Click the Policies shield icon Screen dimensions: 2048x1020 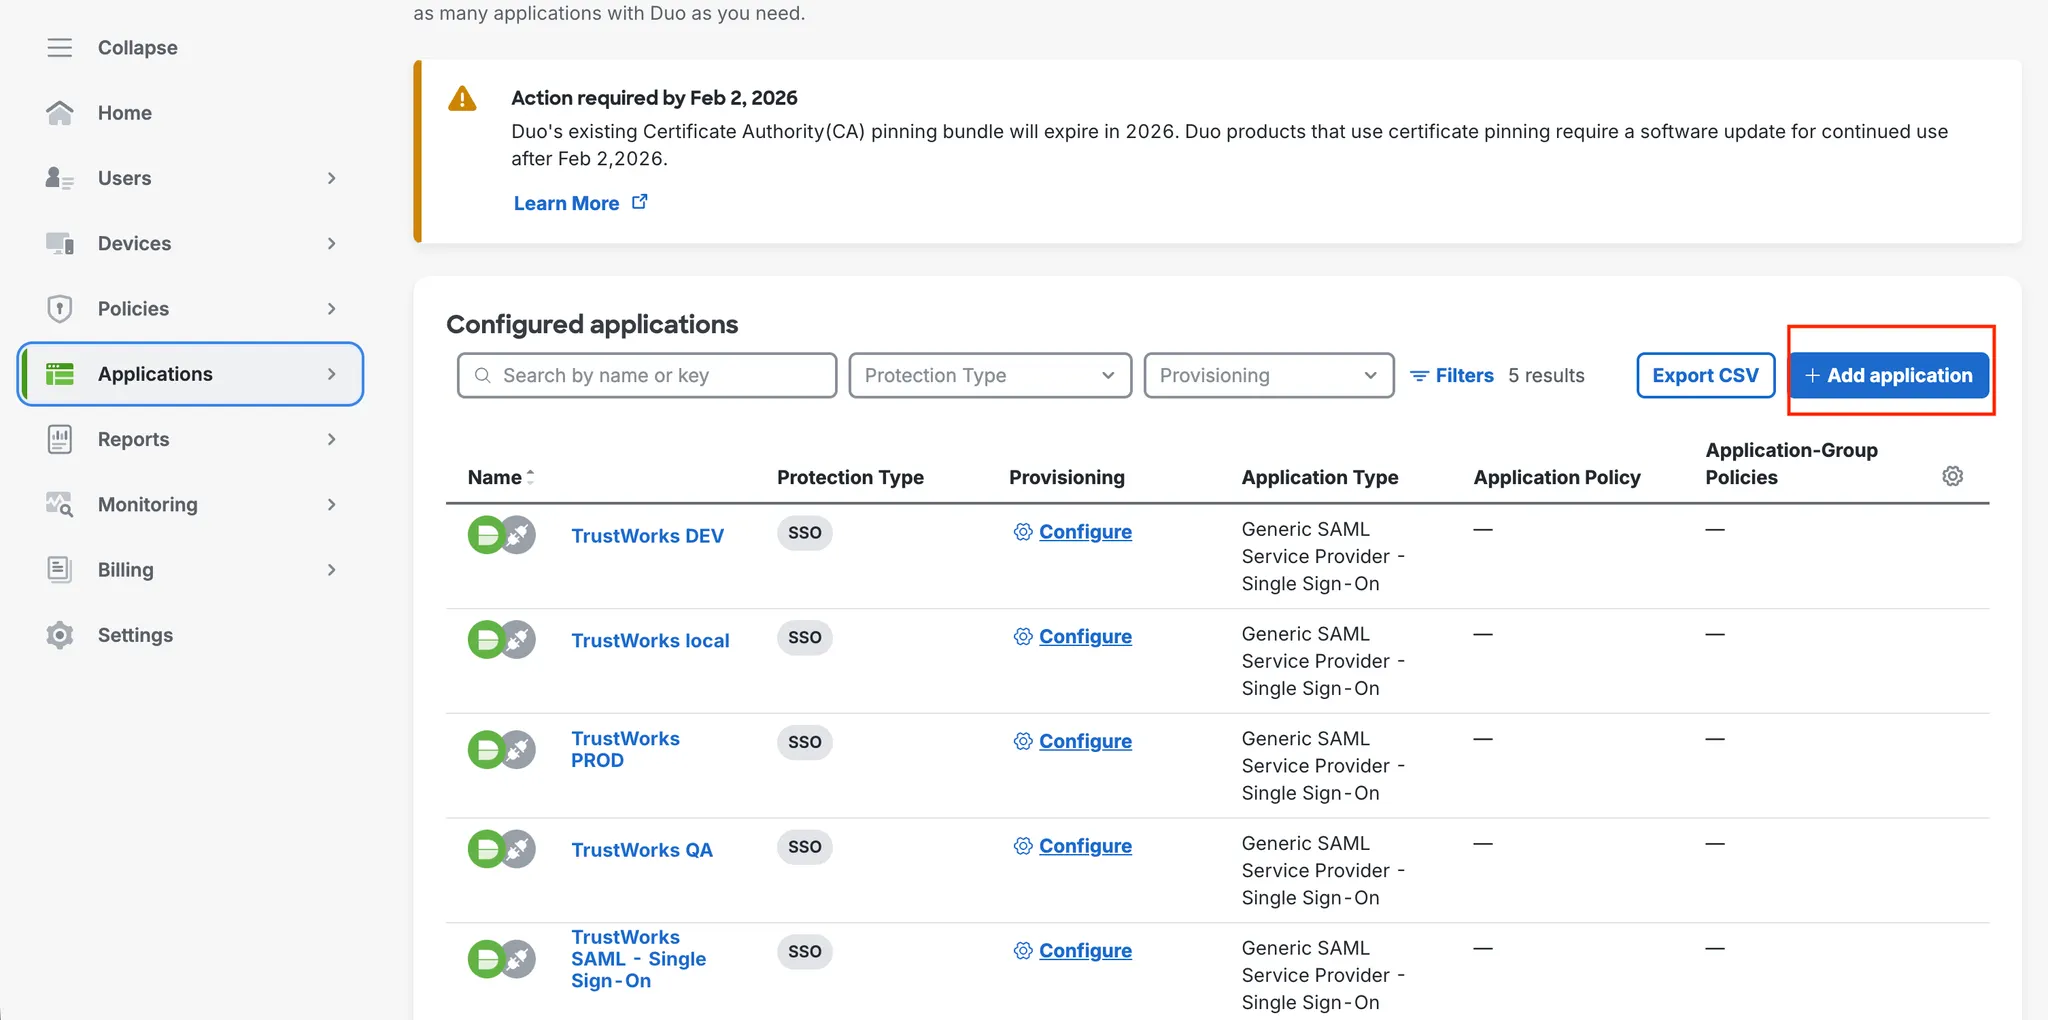[x=60, y=308]
